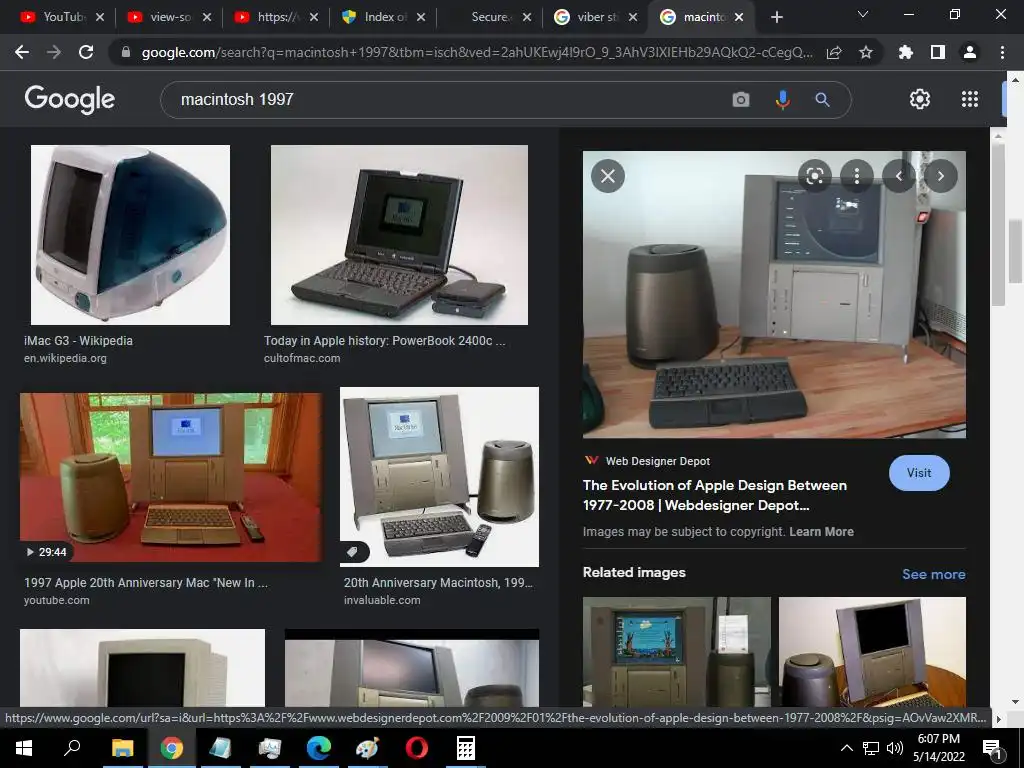Show the next image in preview
1024x768 pixels.
940,176
